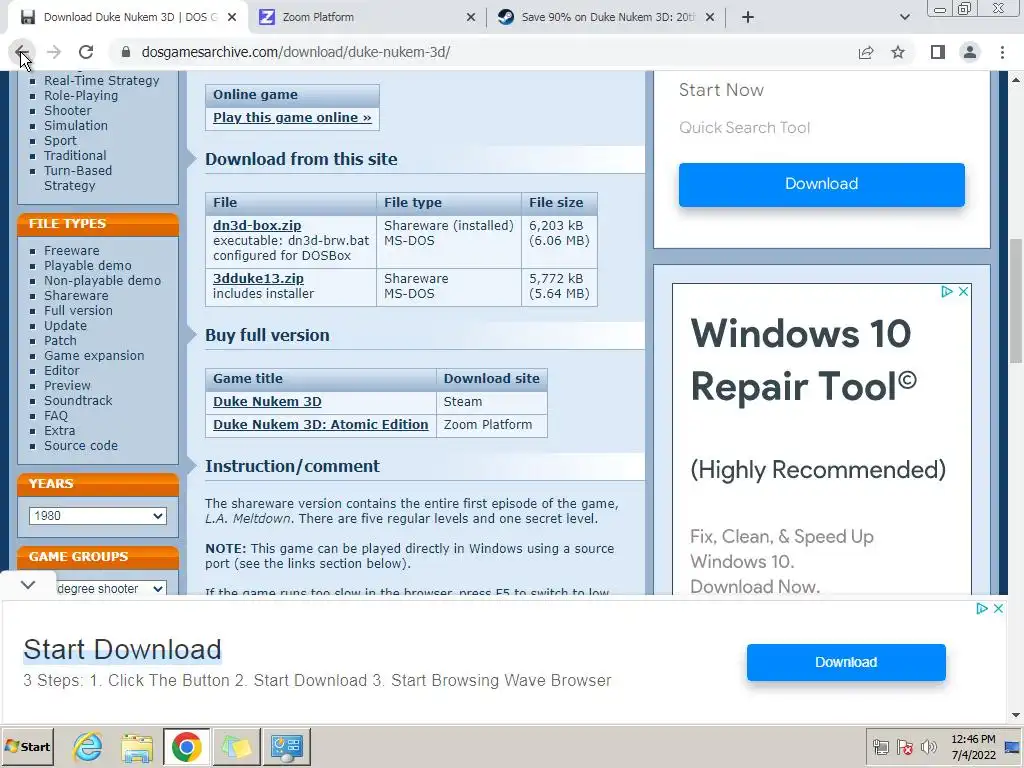The width and height of the screenshot is (1024, 768).
Task: Open Windows Explorer folder from taskbar
Action: (137, 746)
